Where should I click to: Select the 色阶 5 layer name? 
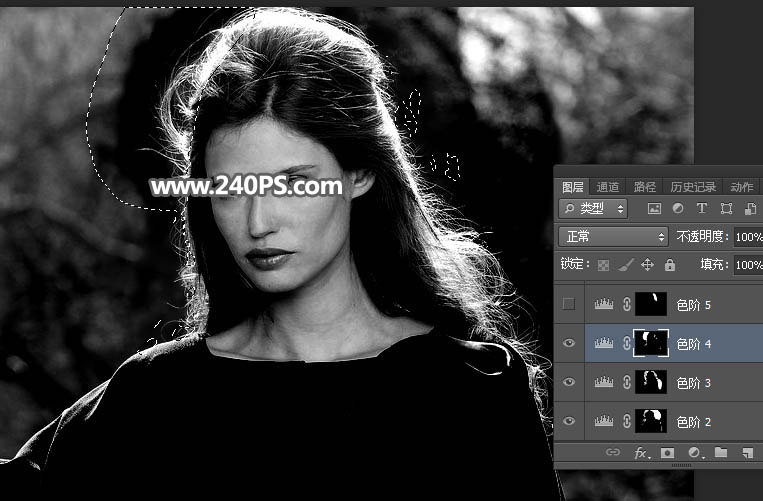coord(694,305)
